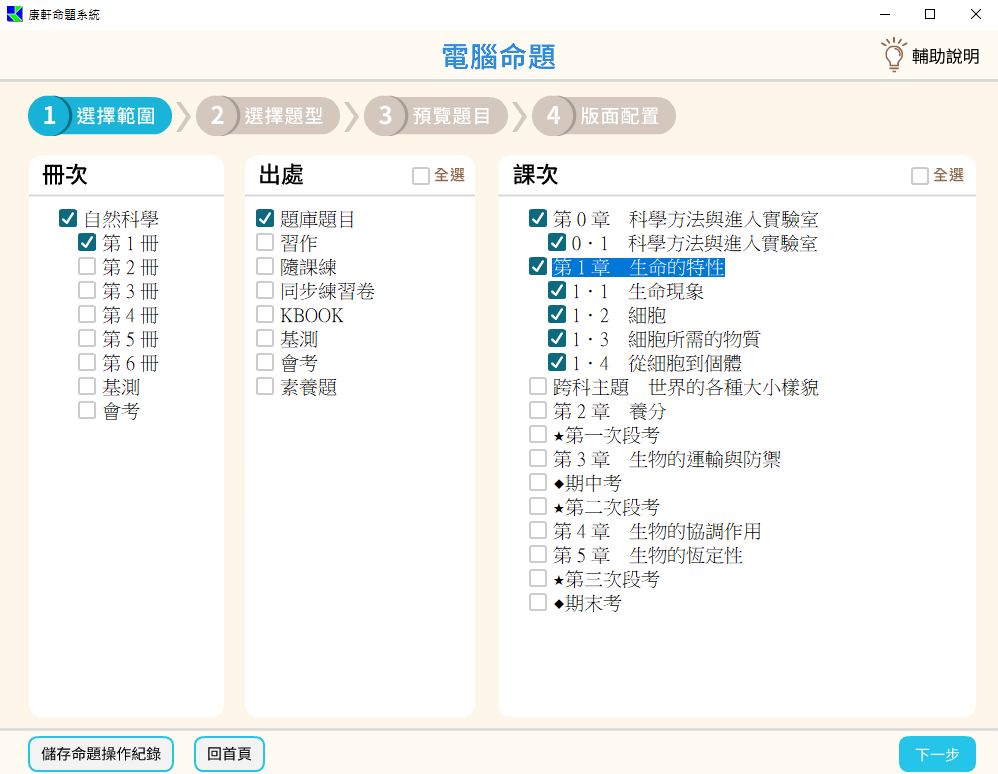Click the 儲存命題操作紀錄 button
The height and width of the screenshot is (774, 998).
[x=101, y=754]
